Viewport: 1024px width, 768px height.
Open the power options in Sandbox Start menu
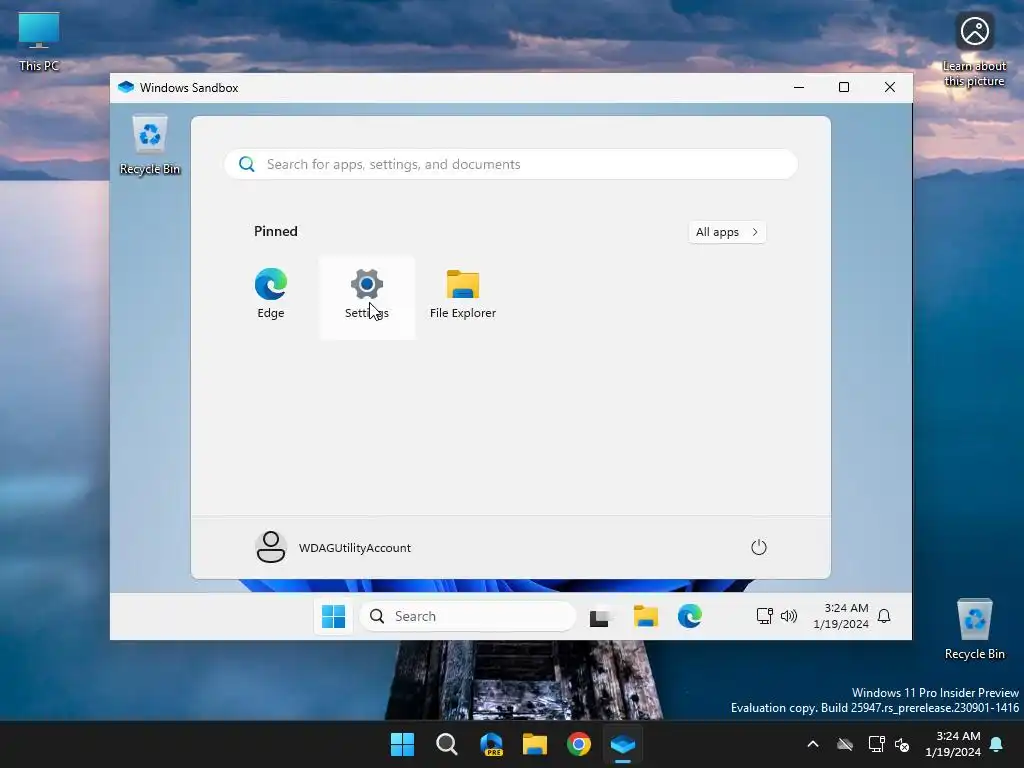[758, 547]
